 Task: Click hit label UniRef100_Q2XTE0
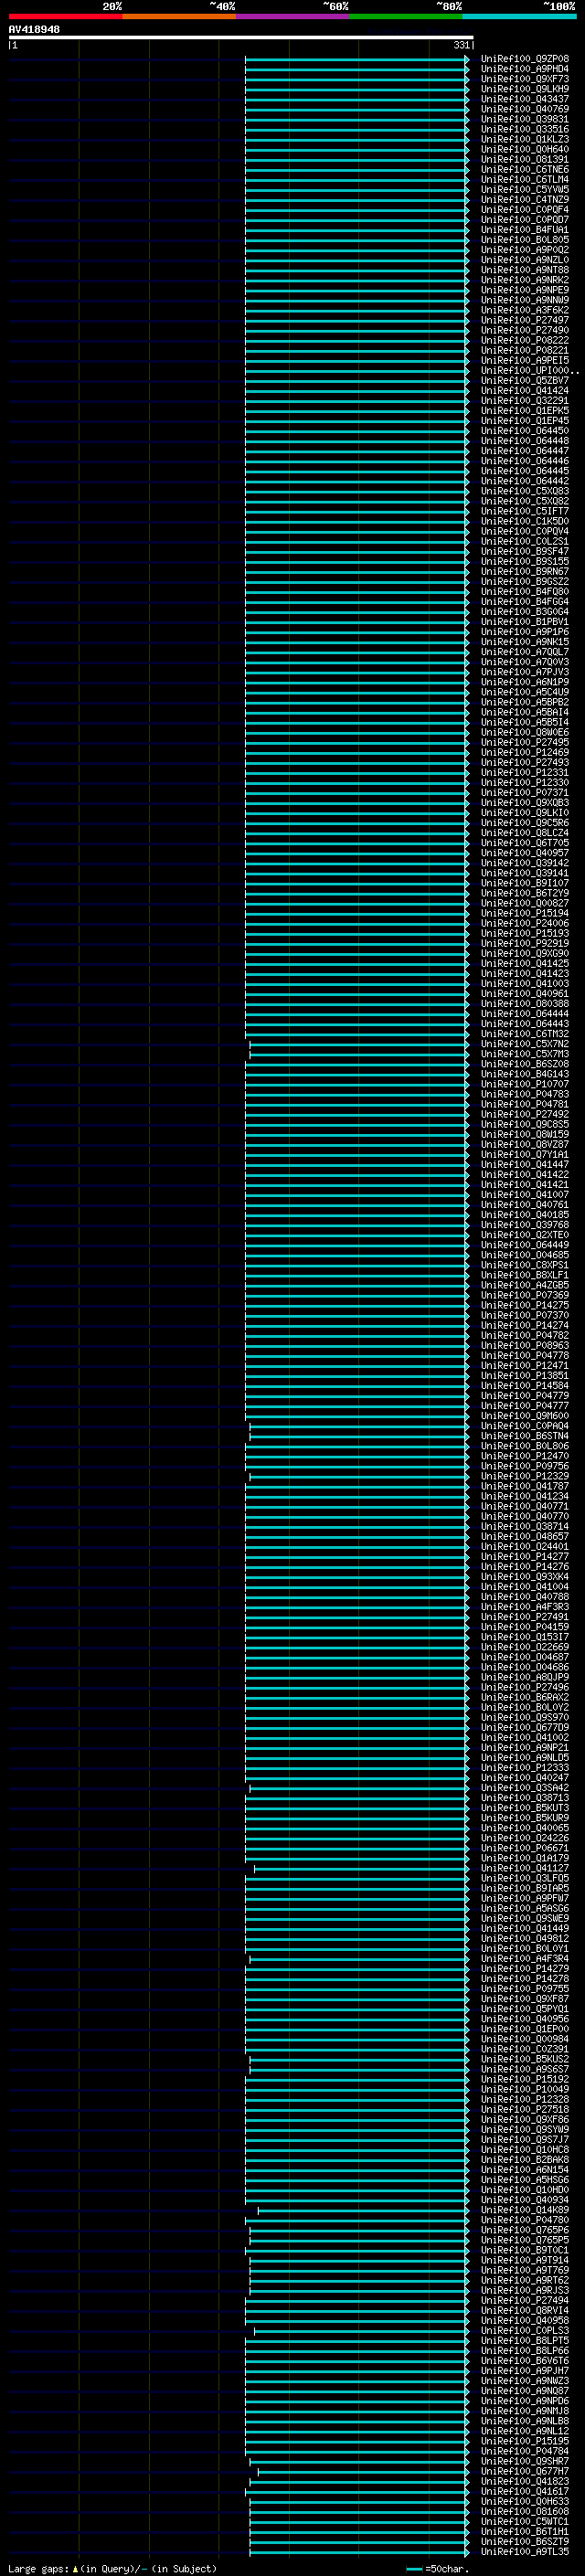coord(525,1235)
